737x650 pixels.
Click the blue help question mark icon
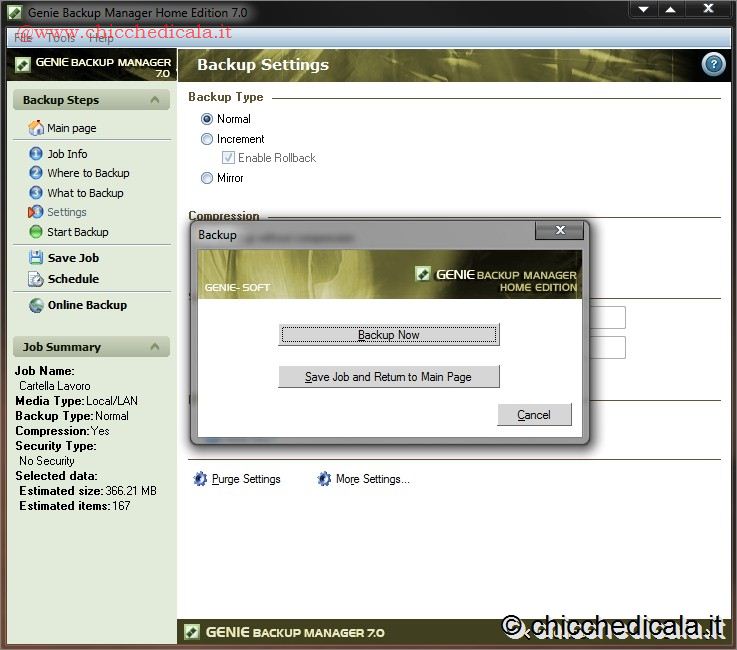click(x=713, y=65)
